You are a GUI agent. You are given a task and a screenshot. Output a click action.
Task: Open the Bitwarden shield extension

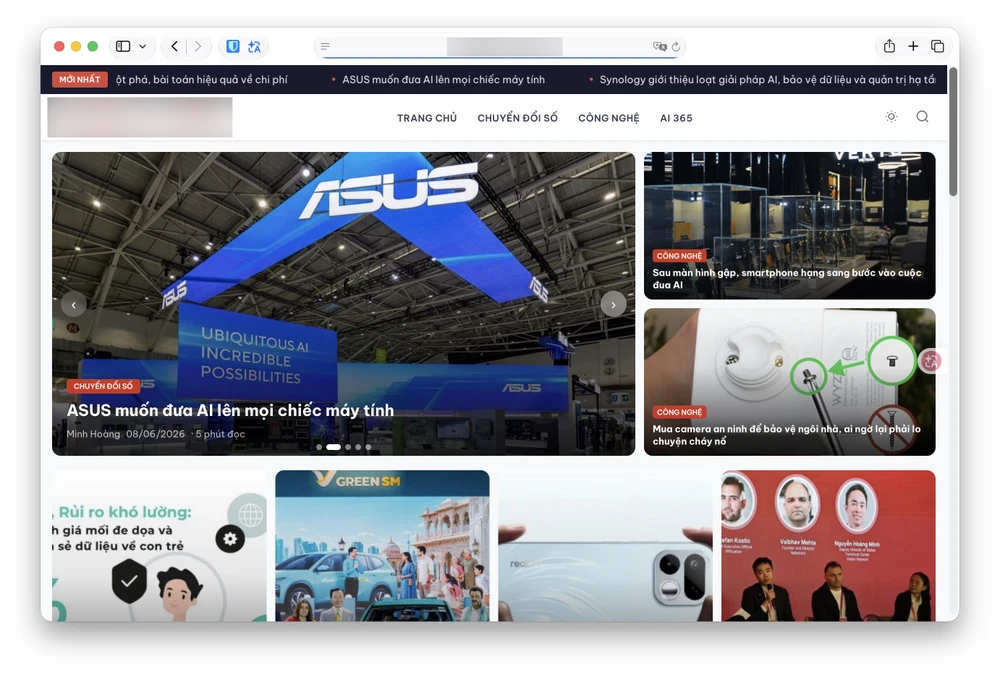point(233,46)
